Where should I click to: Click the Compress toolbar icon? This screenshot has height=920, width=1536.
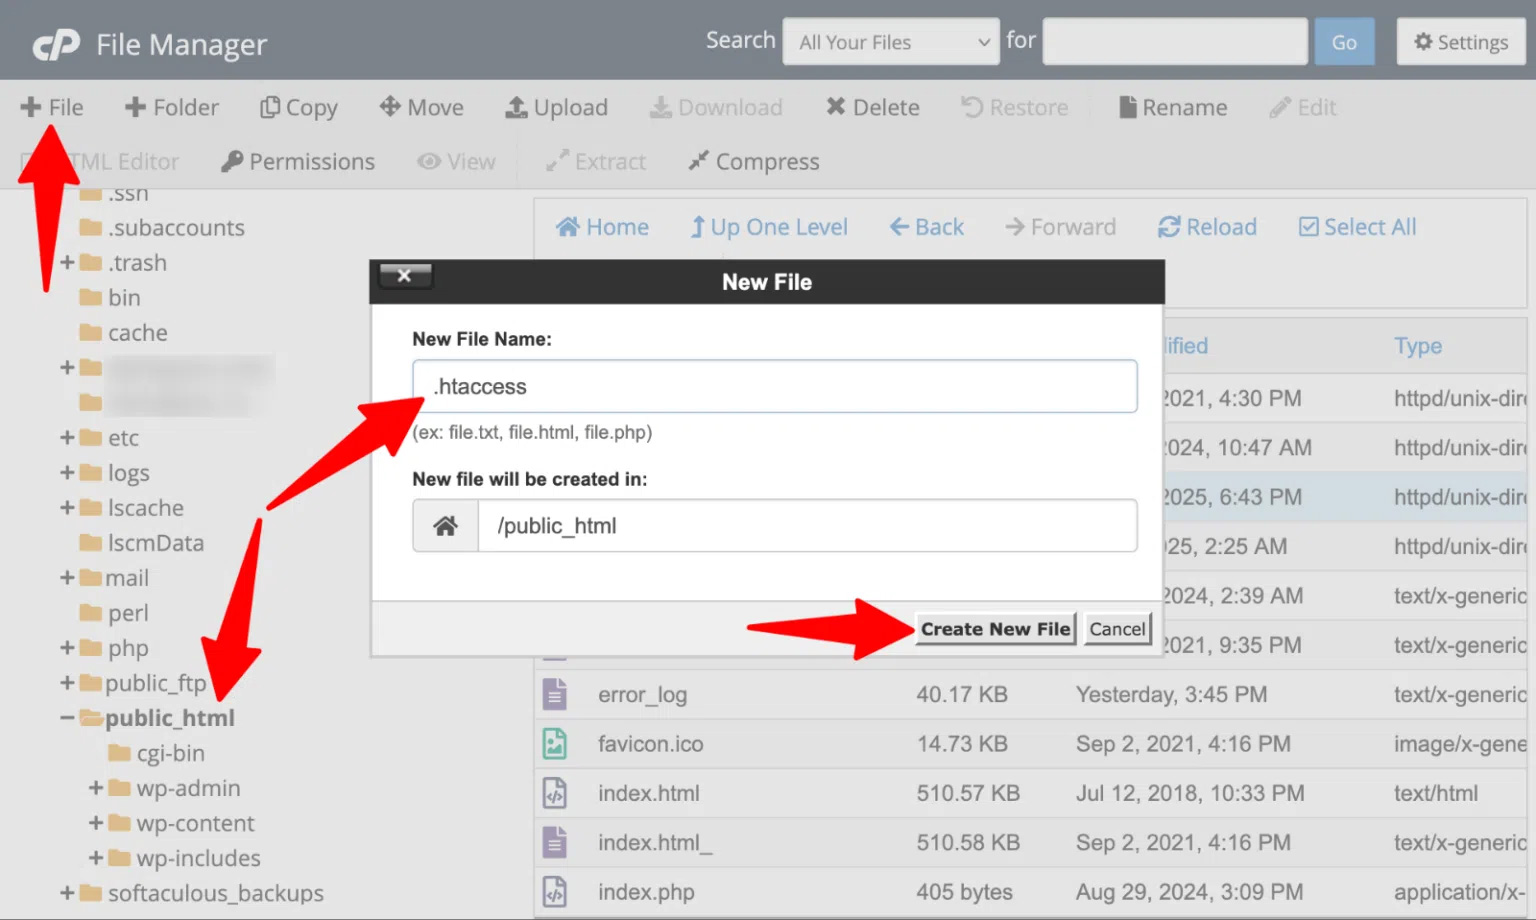tap(698, 161)
